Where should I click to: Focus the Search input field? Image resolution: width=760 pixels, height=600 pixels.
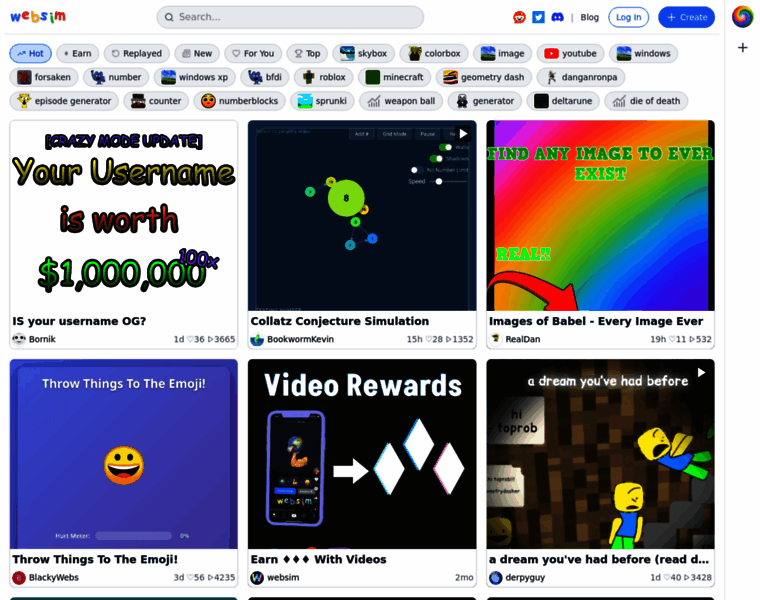(290, 17)
